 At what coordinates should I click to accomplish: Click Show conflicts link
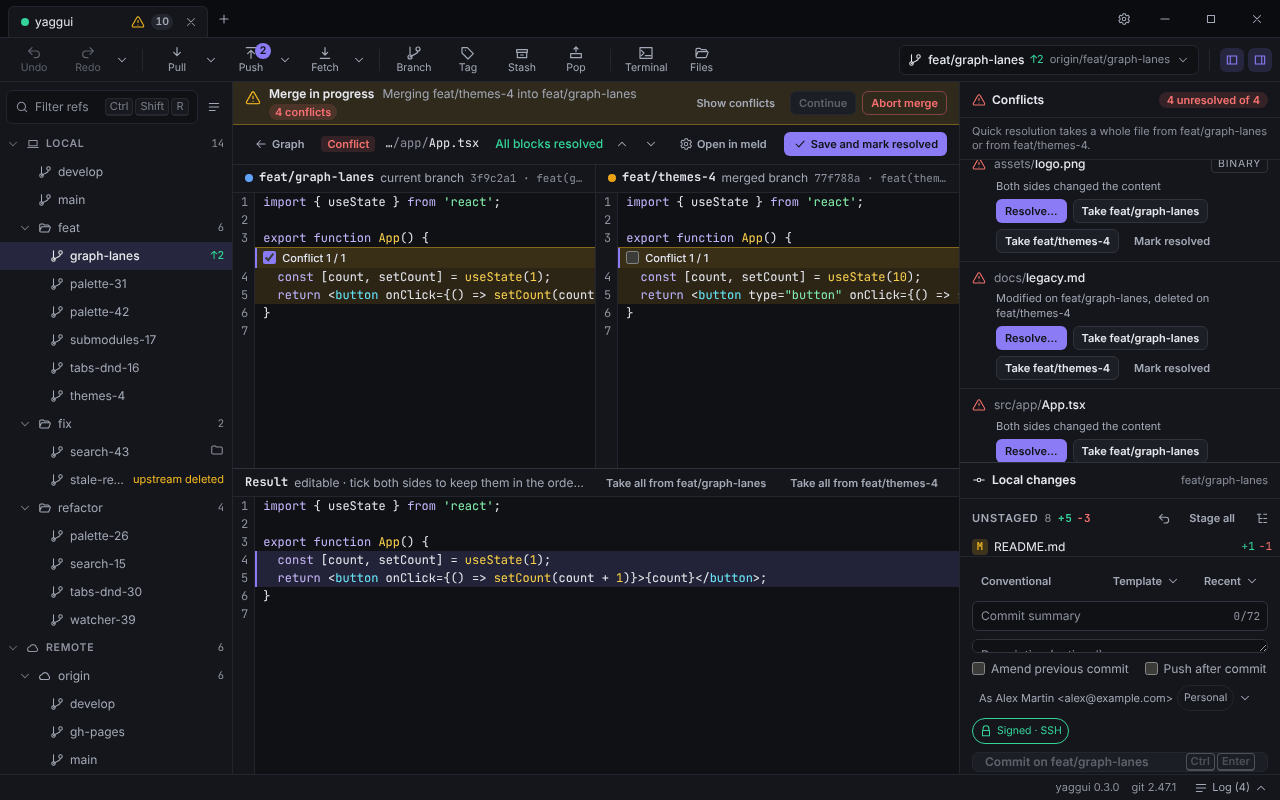735,103
